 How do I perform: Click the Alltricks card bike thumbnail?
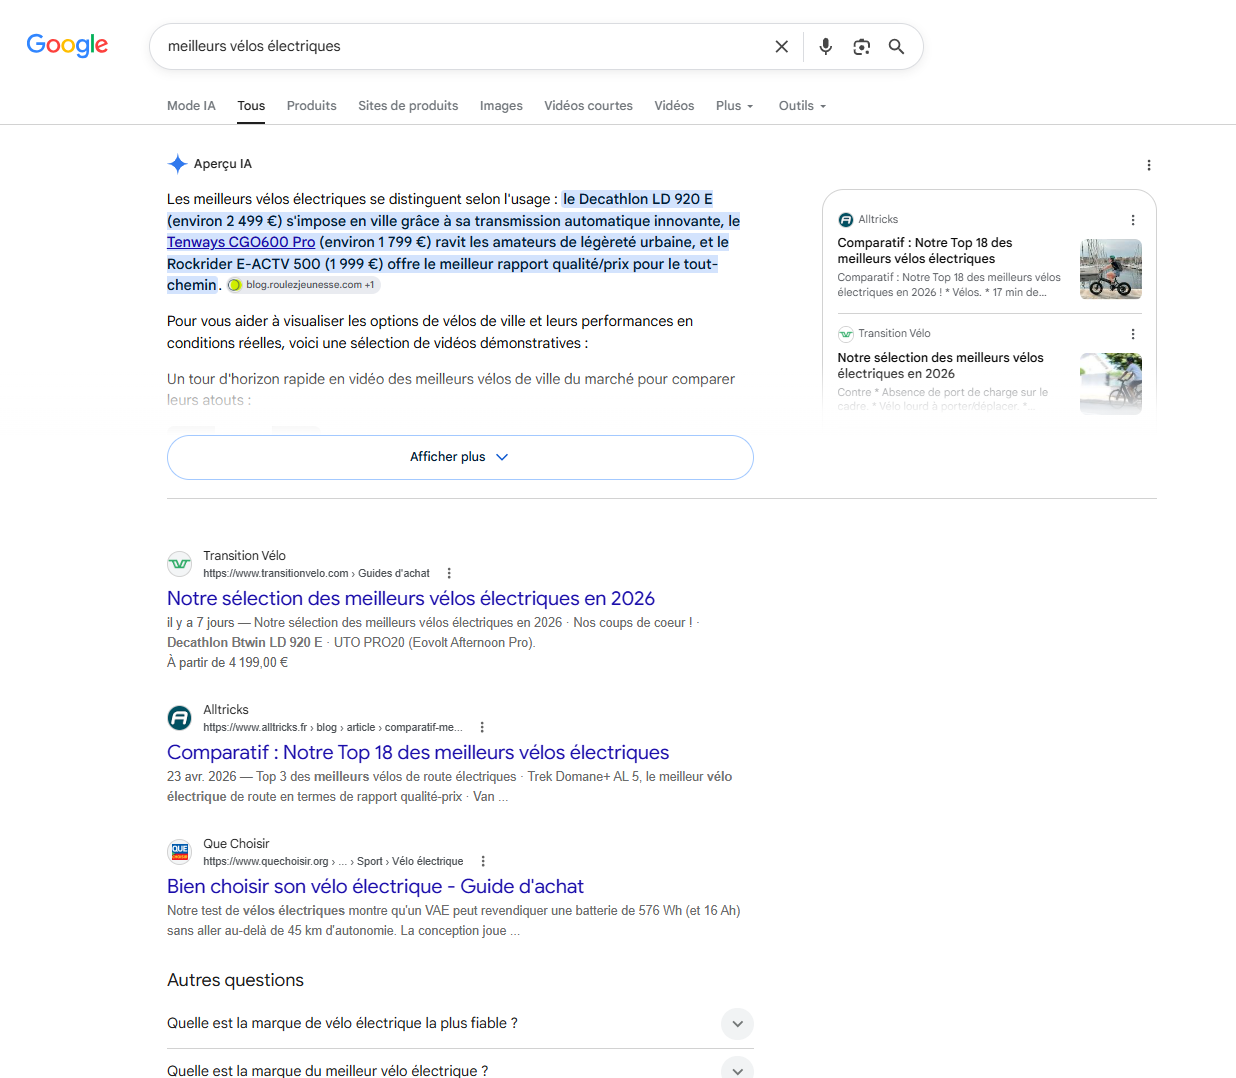click(1111, 269)
